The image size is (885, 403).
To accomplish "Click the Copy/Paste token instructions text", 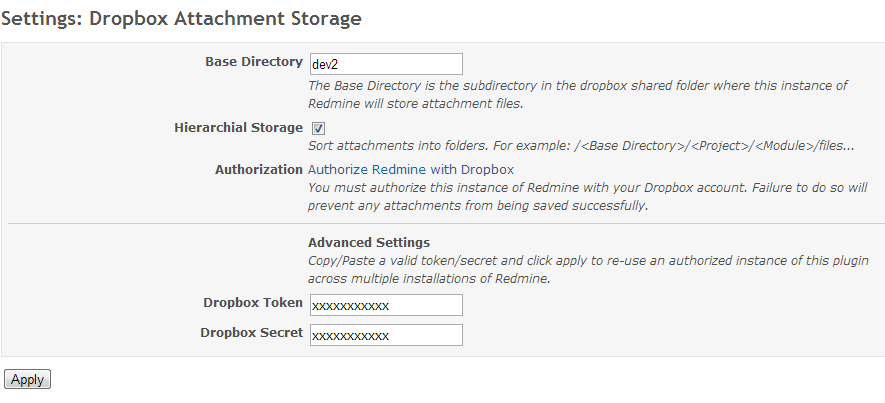I will click(x=578, y=260).
